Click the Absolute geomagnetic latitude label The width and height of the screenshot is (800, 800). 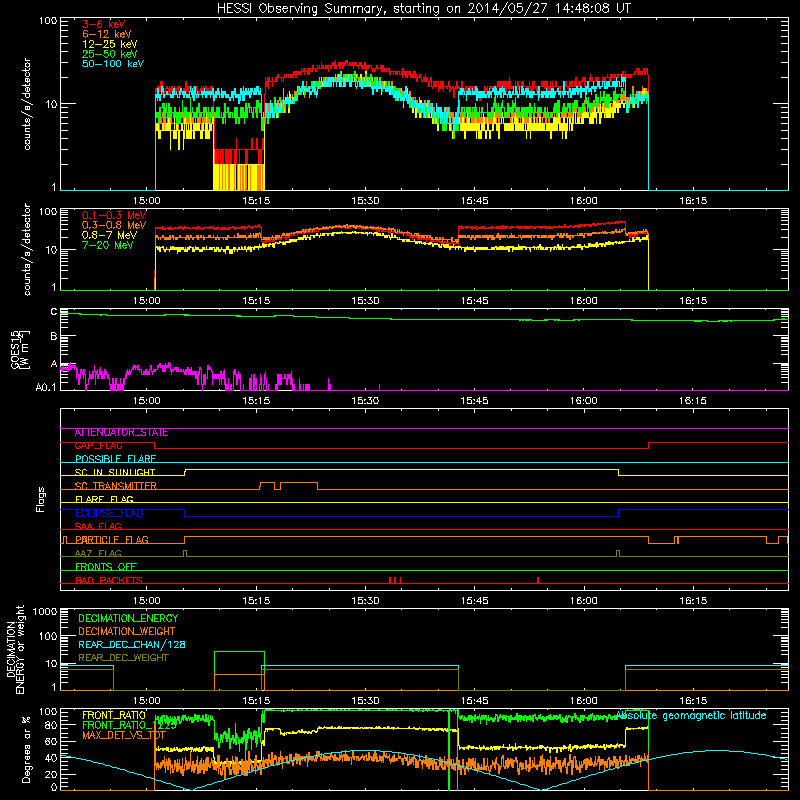691,716
